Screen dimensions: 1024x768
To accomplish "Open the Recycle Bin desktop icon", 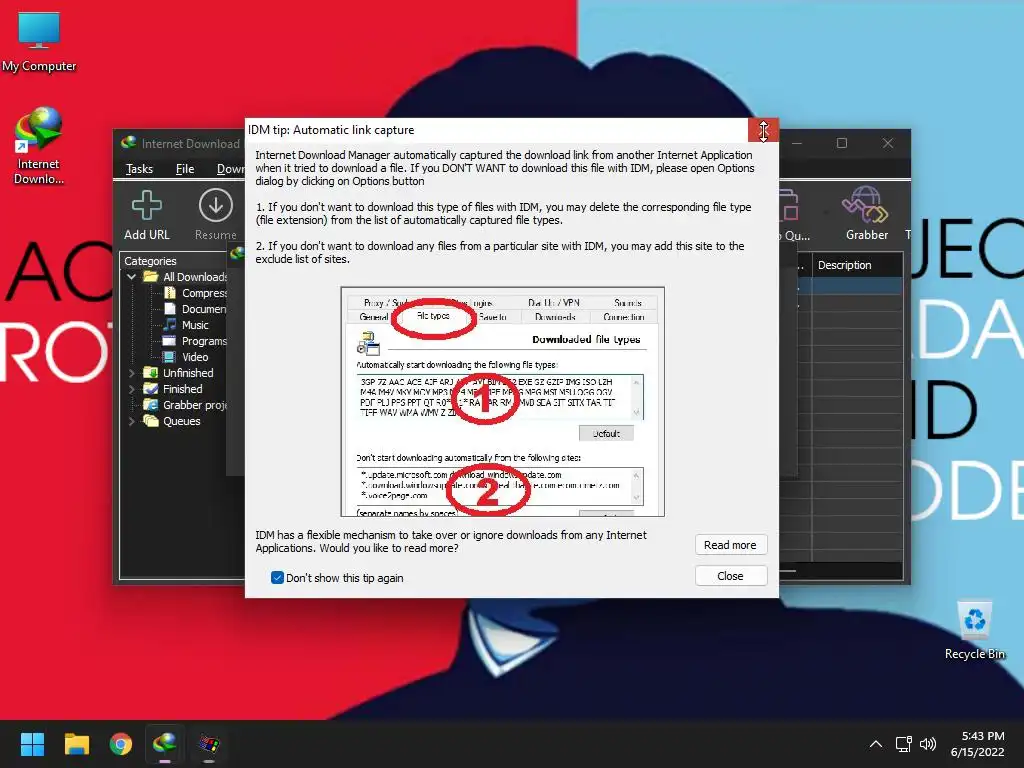I will coord(974,631).
